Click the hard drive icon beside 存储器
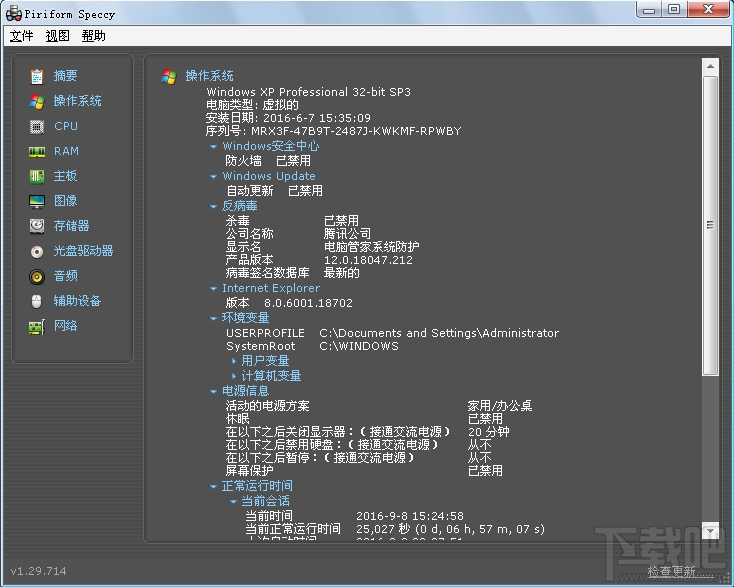 [x=37, y=226]
